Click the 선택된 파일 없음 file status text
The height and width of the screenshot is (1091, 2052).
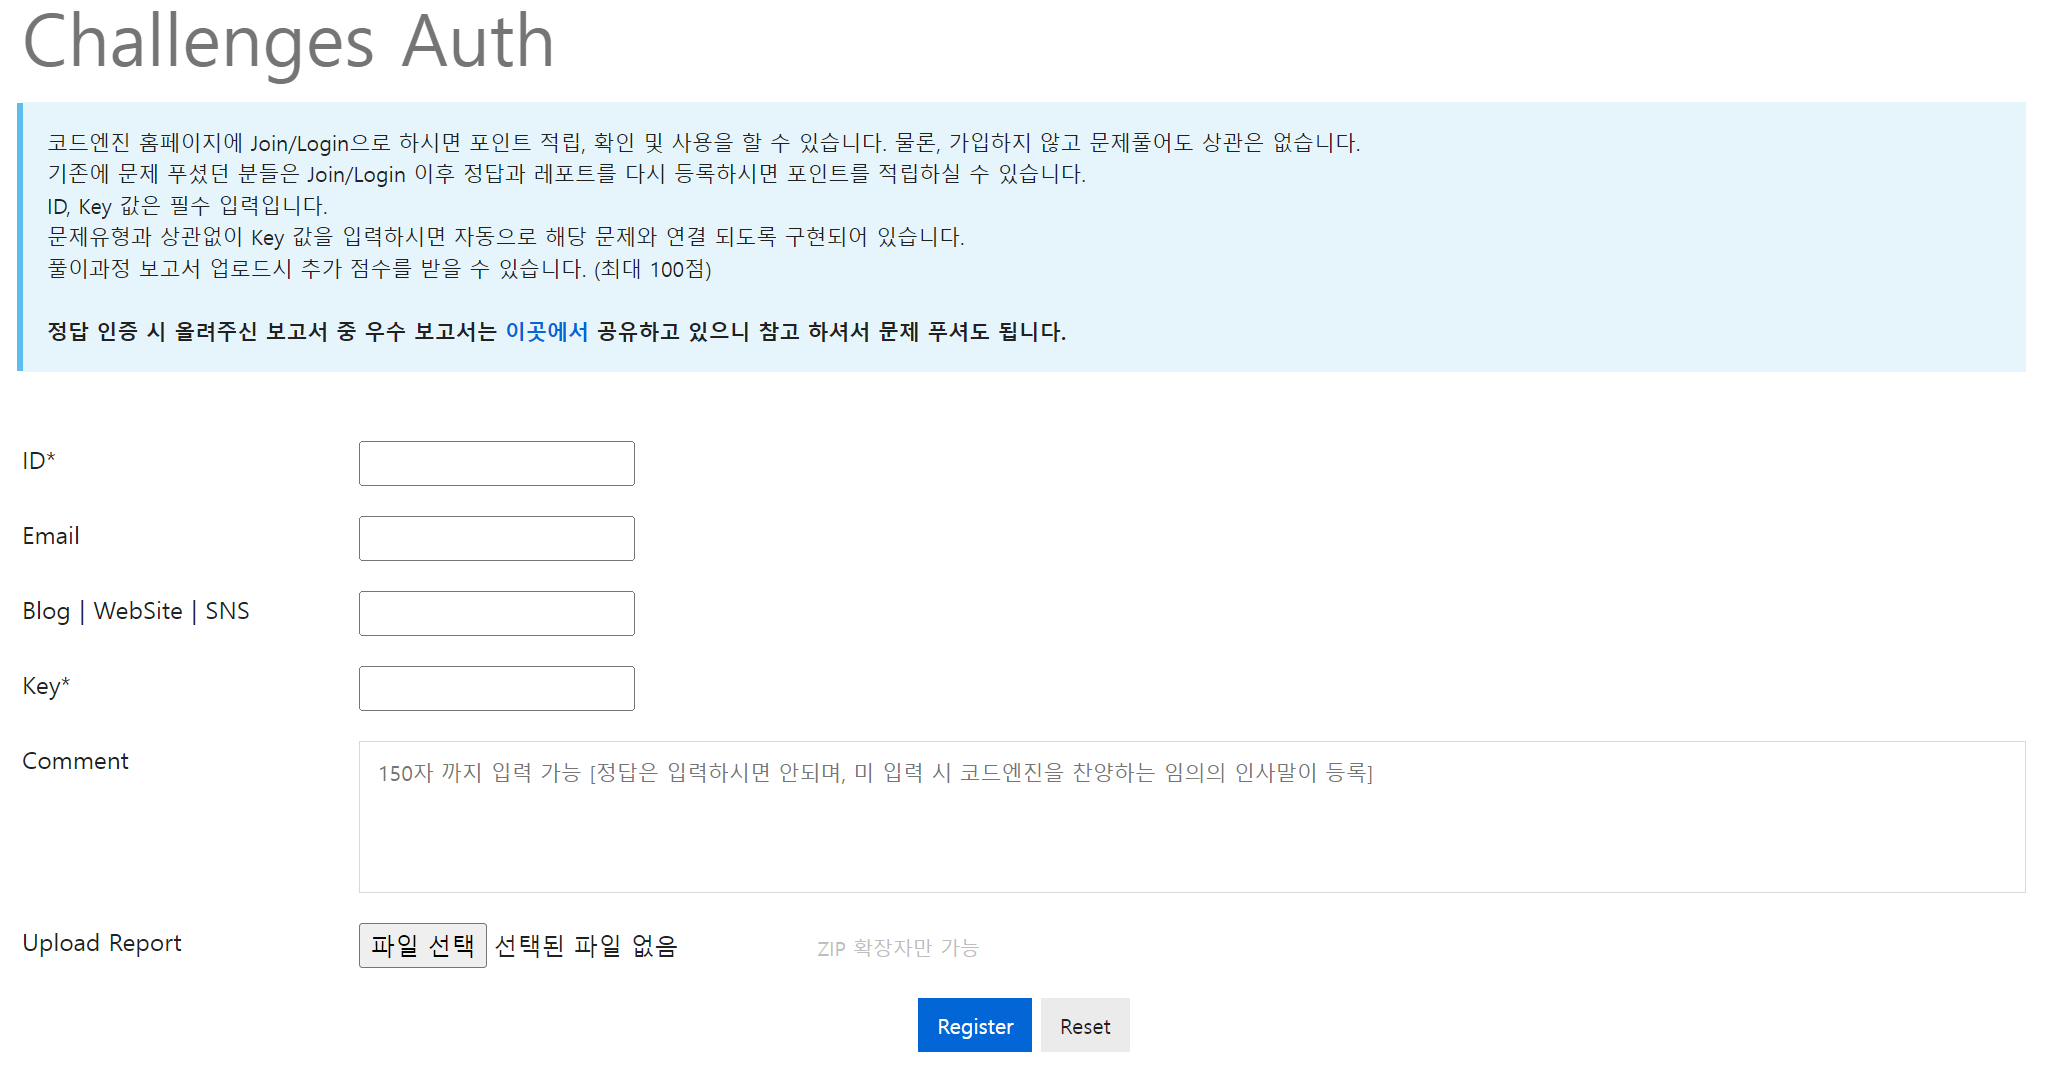[586, 945]
